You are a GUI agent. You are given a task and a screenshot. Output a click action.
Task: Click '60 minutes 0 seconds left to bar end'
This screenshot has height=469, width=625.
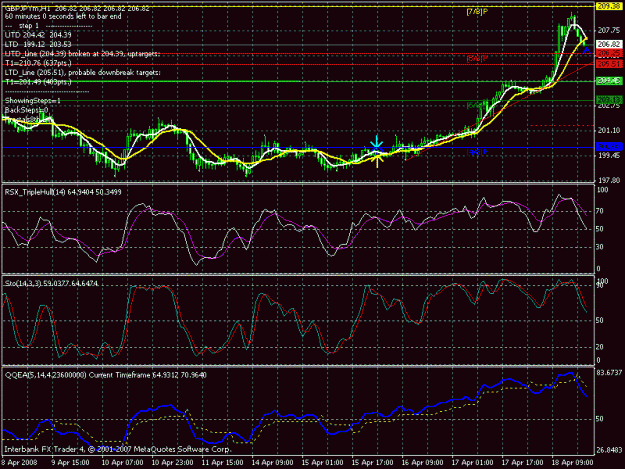[x=63, y=17]
